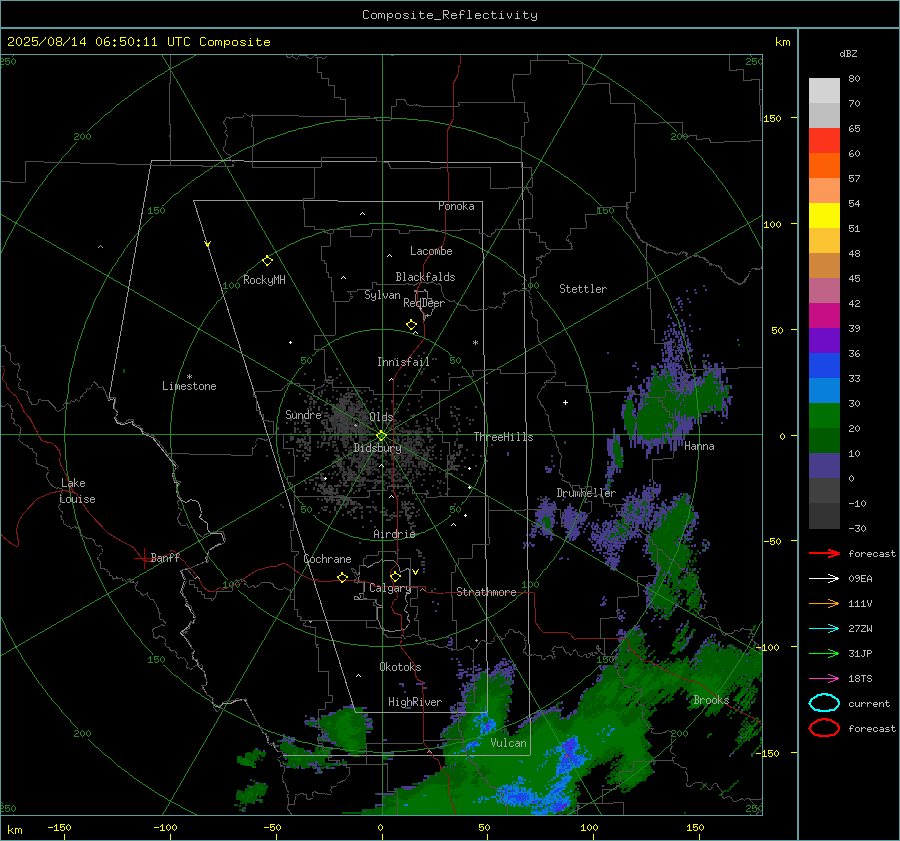Click the Stettler city label
The height and width of the screenshot is (841, 900).
583,289
